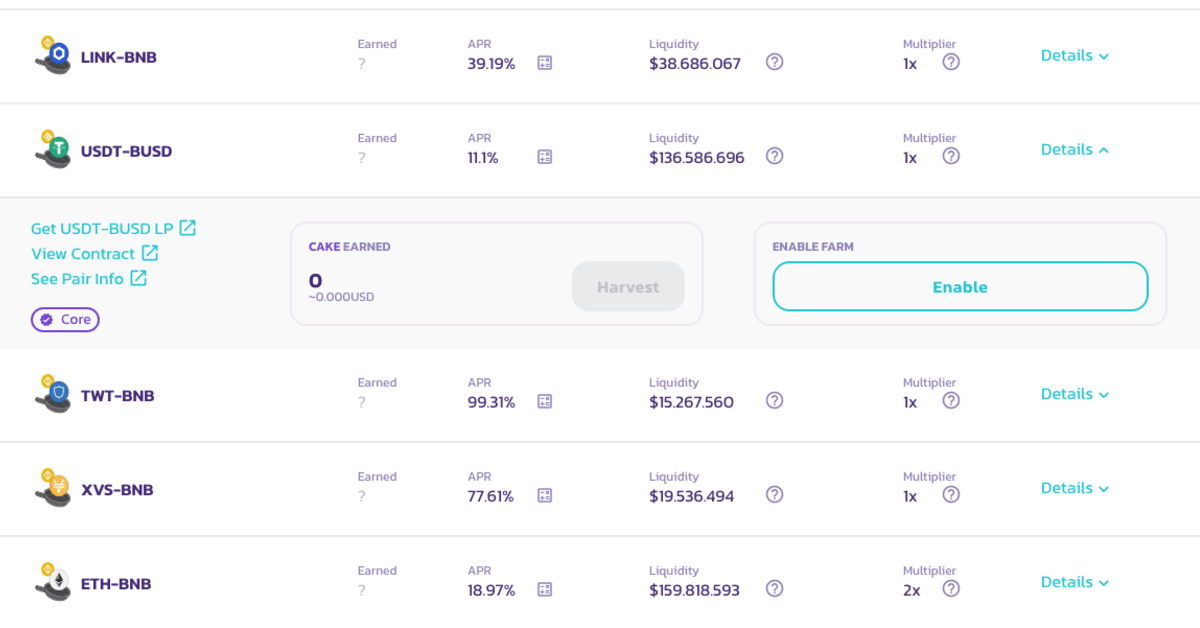Open the See Pair Info link
This screenshot has width=1200, height=628.
click(x=89, y=279)
